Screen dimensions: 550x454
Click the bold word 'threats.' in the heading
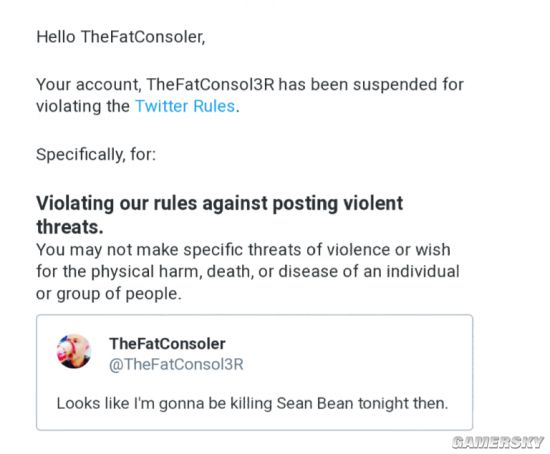pos(70,227)
